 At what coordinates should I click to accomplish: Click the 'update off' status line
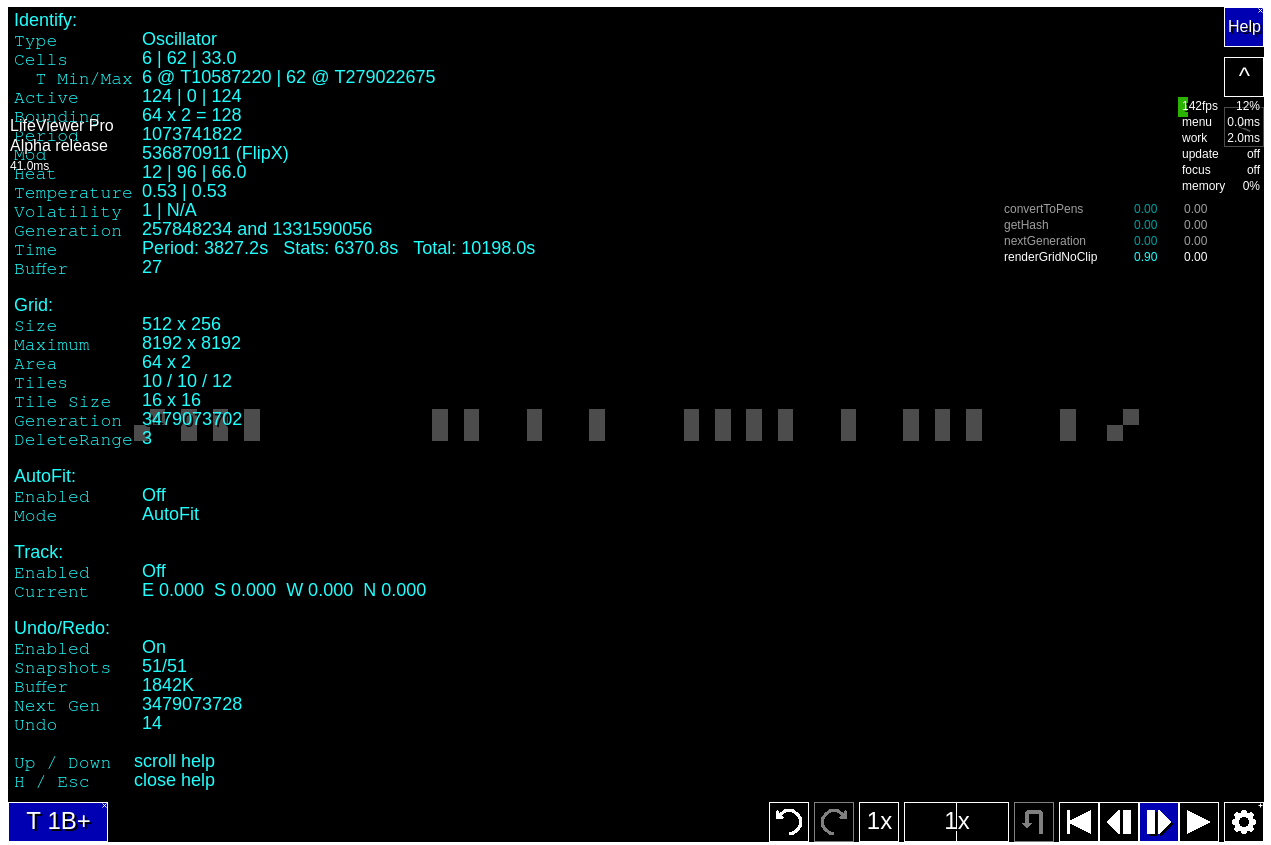(x=1221, y=154)
